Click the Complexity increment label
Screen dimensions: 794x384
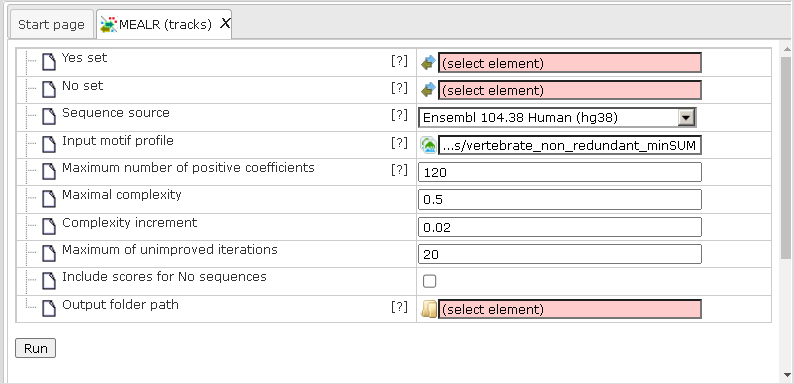pyautogui.click(x=129, y=223)
